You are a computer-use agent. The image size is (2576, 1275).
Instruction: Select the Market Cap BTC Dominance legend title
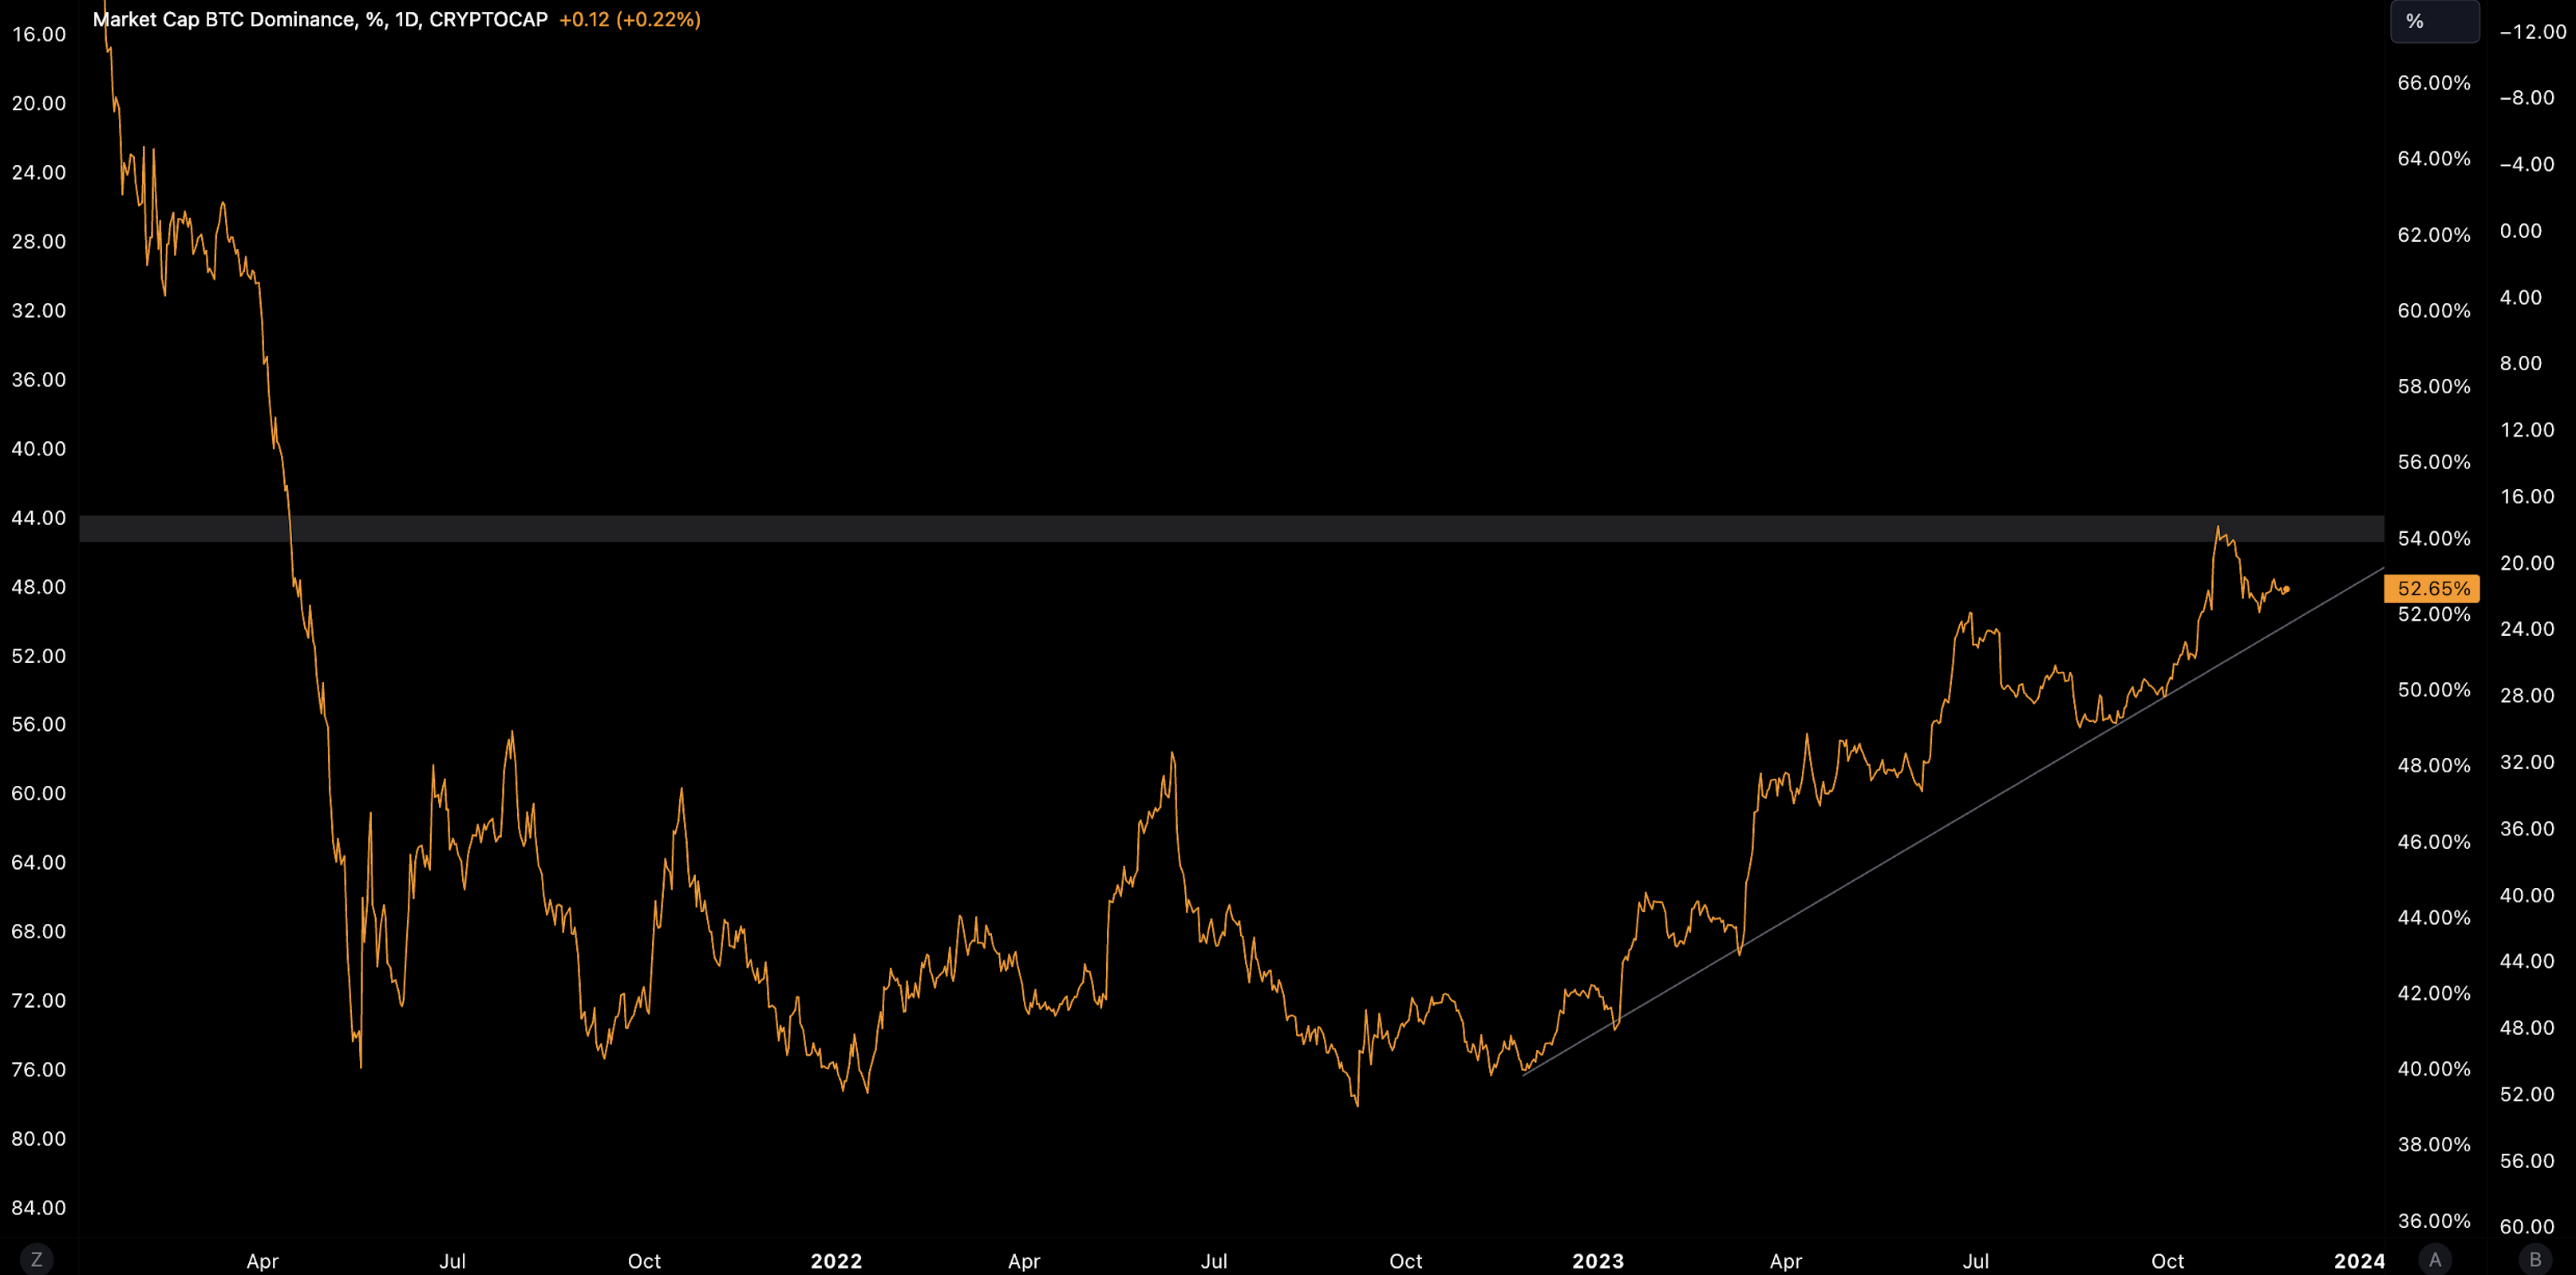(x=320, y=19)
